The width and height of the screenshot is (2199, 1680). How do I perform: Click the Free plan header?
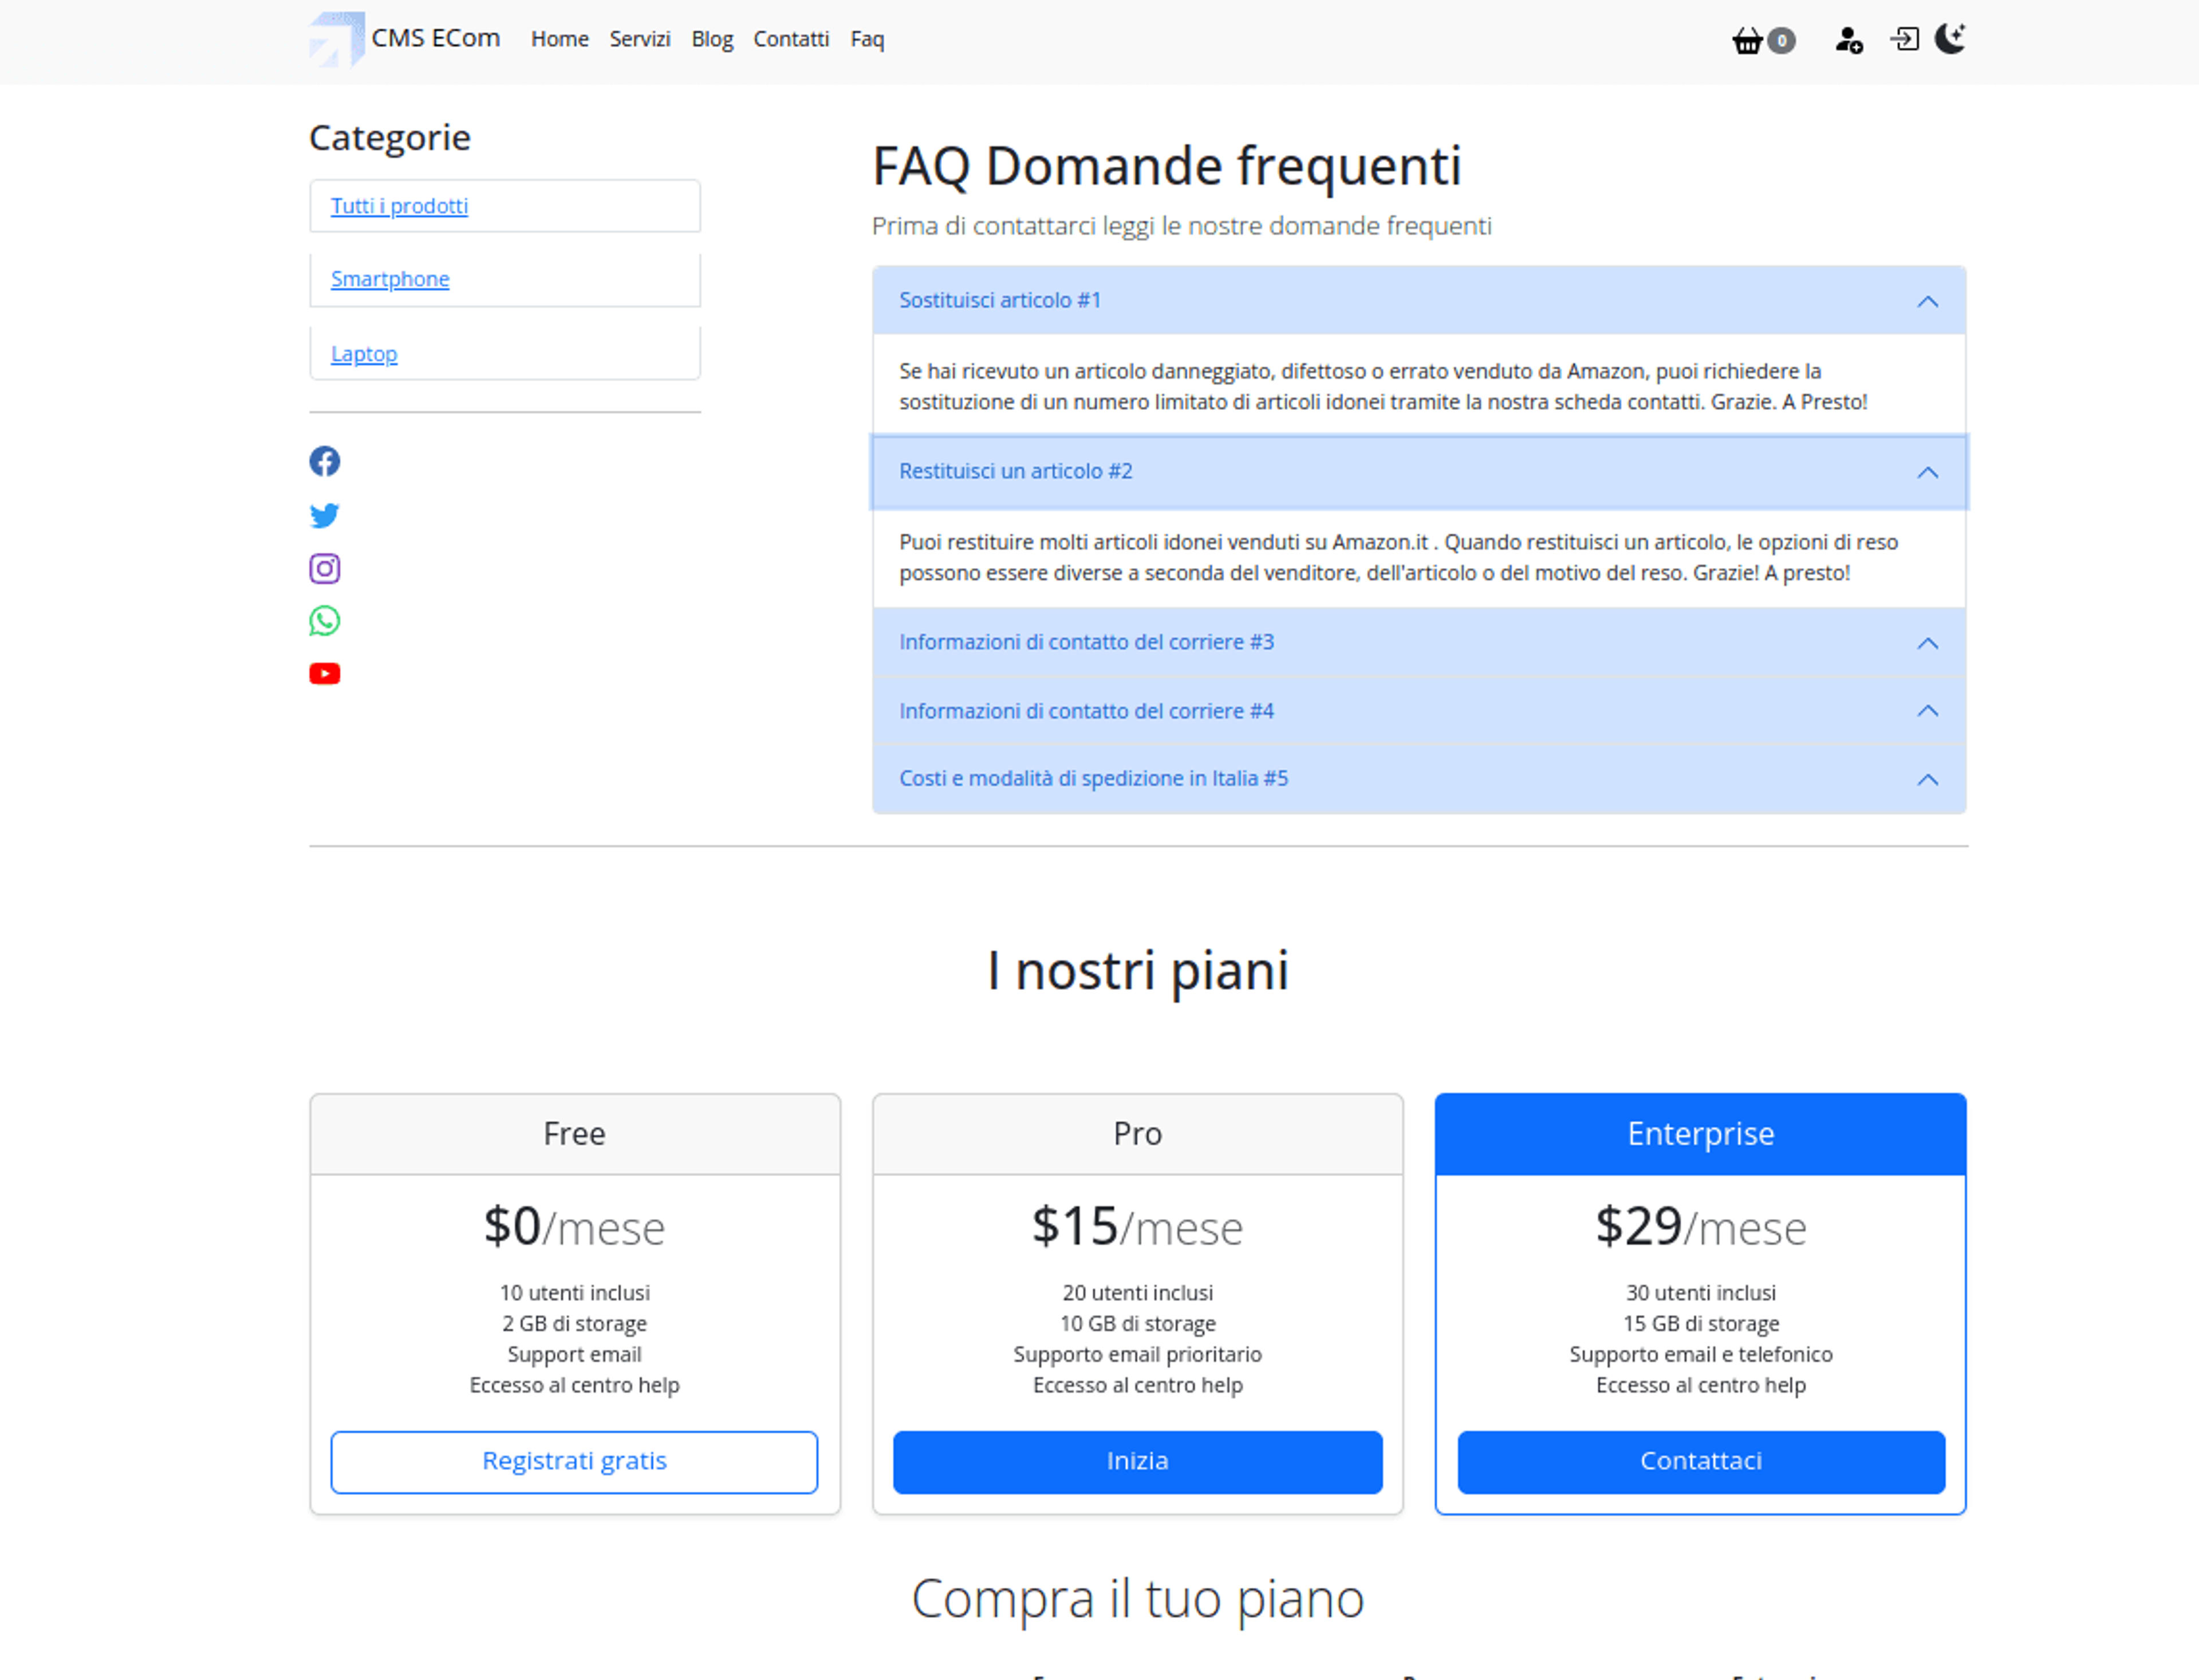574,1134
